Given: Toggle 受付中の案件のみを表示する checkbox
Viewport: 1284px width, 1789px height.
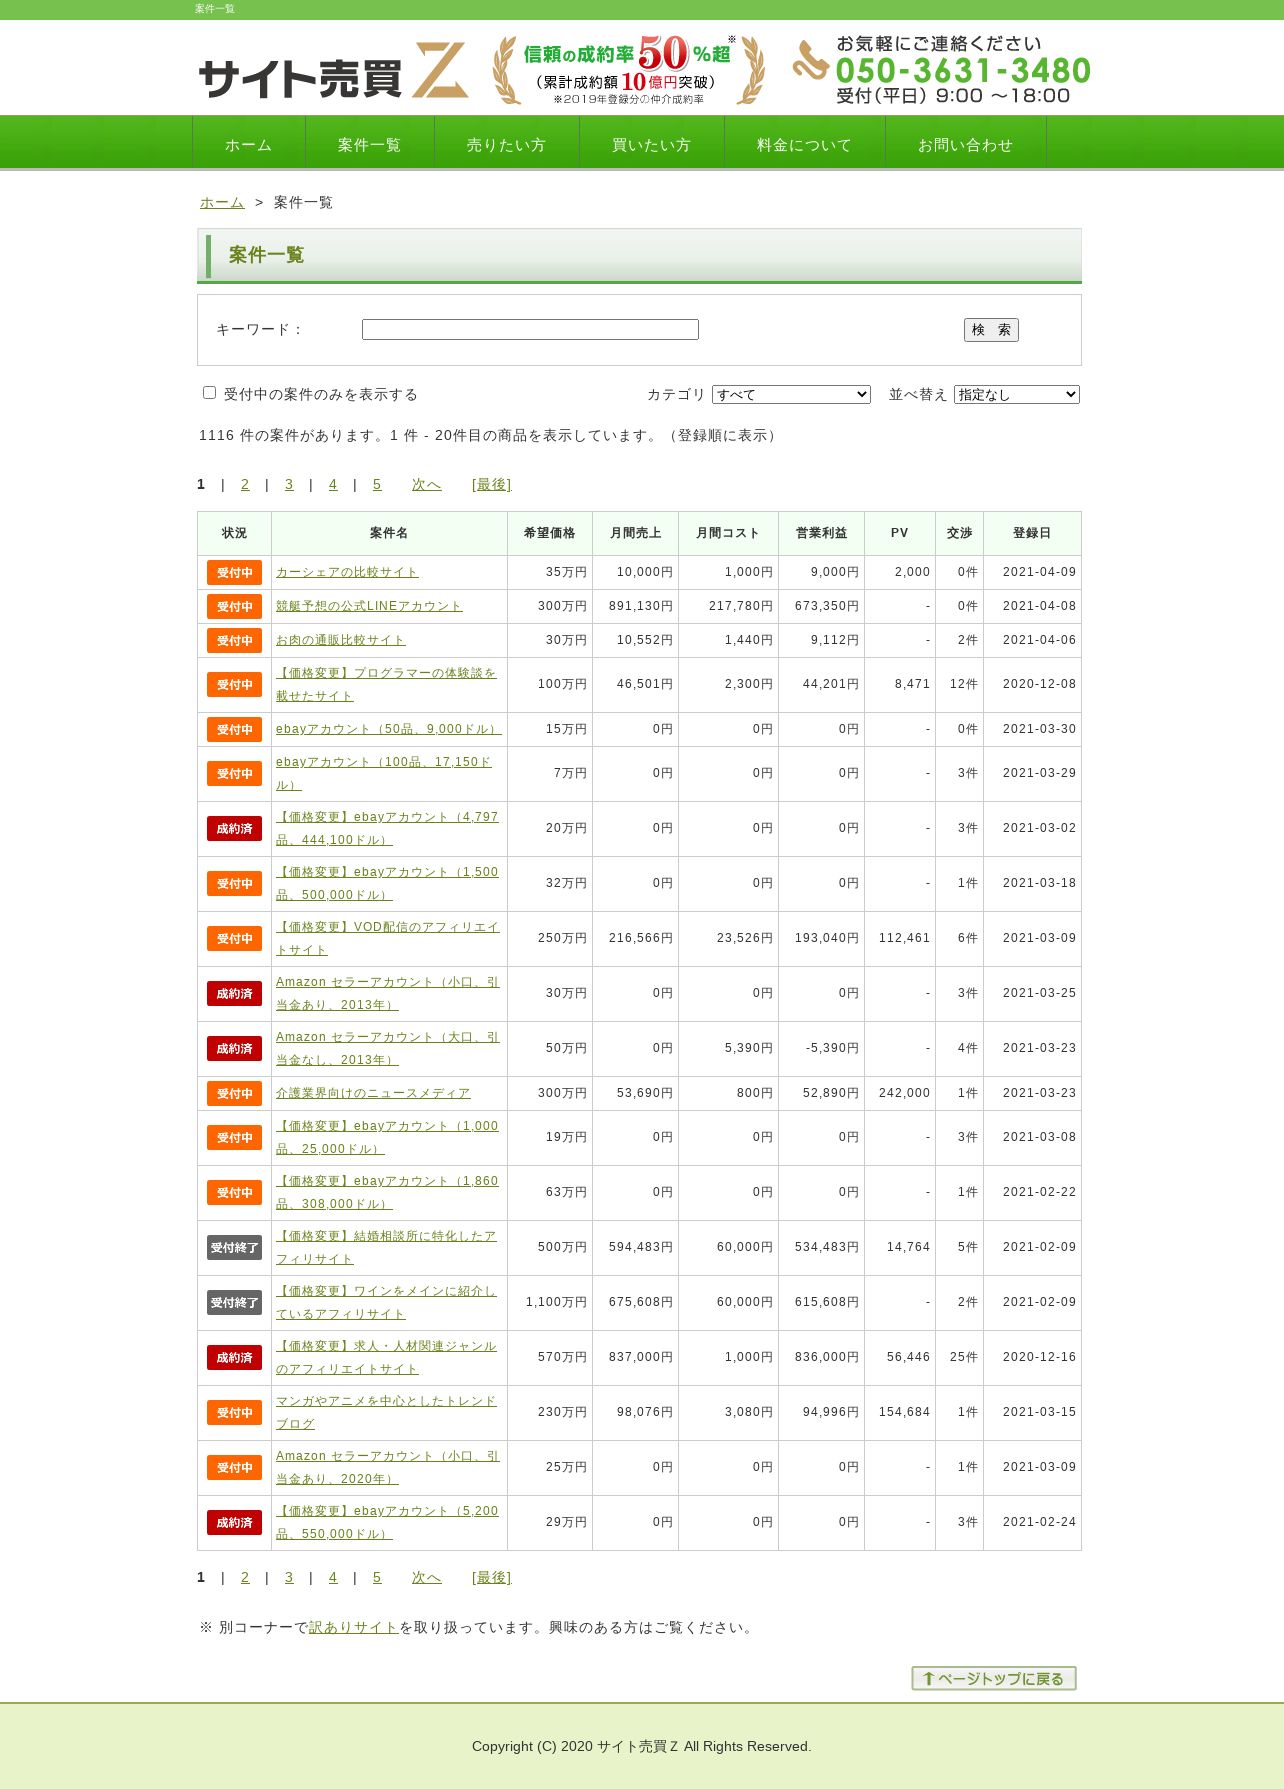Looking at the screenshot, I should (209, 393).
